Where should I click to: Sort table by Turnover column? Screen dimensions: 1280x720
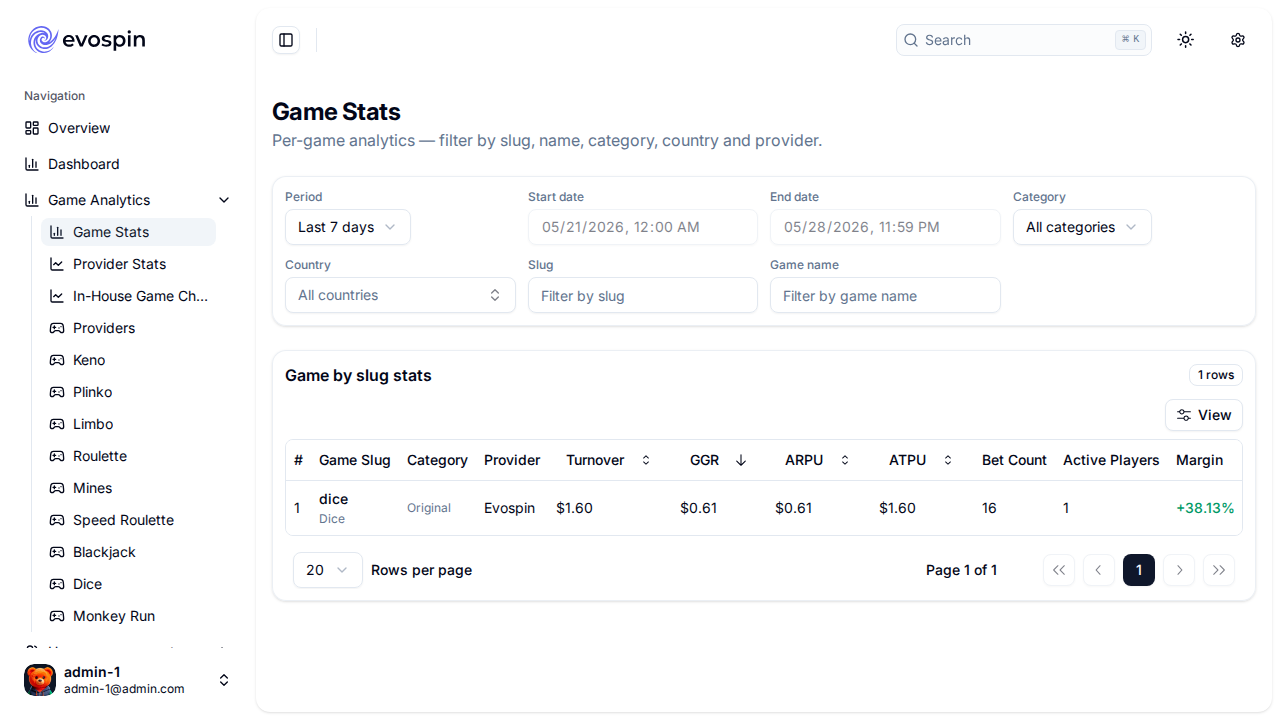[x=609, y=460]
